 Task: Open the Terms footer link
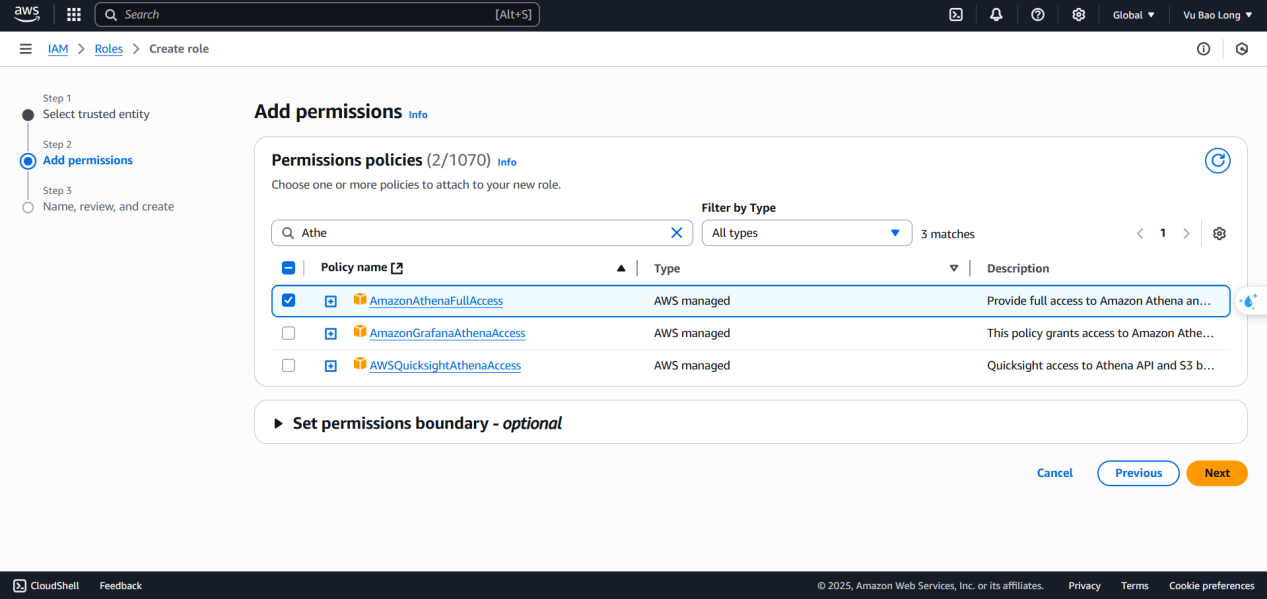click(x=1135, y=586)
